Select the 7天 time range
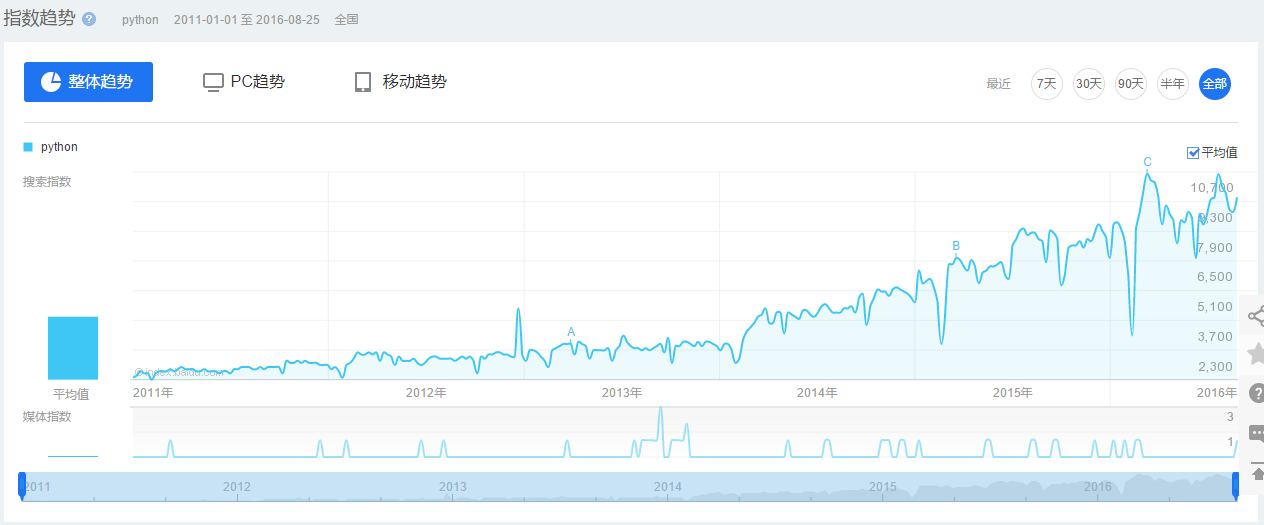Screen dimensions: 1264x525 click(1046, 84)
